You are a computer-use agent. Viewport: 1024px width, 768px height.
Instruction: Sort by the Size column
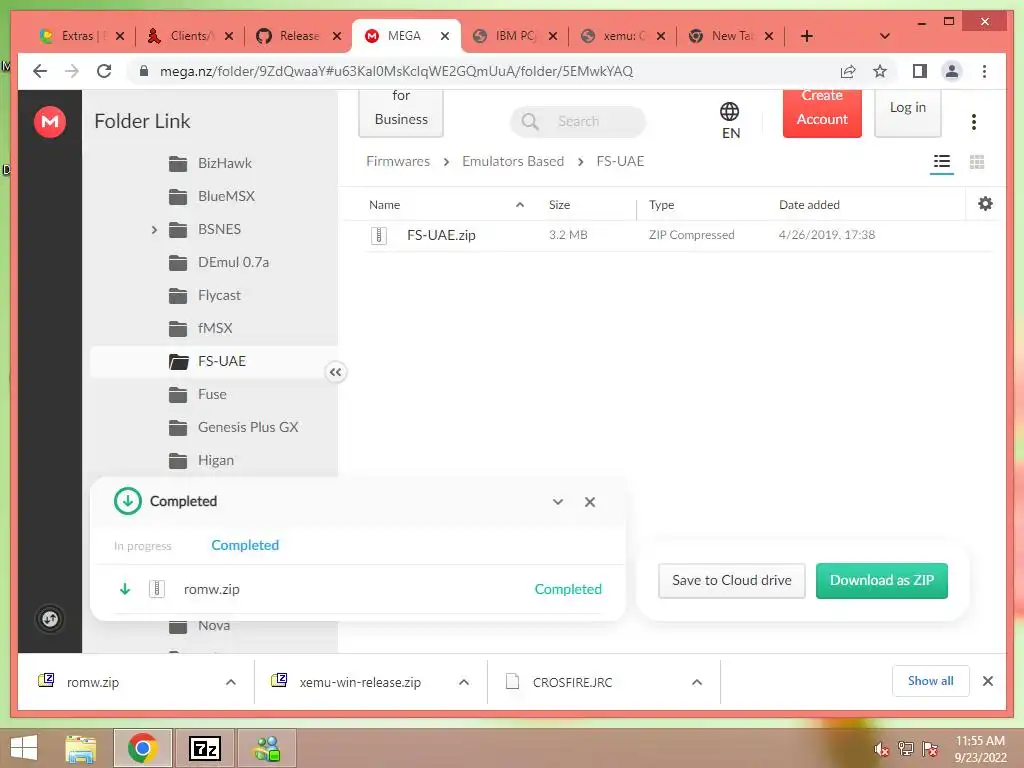pos(559,204)
